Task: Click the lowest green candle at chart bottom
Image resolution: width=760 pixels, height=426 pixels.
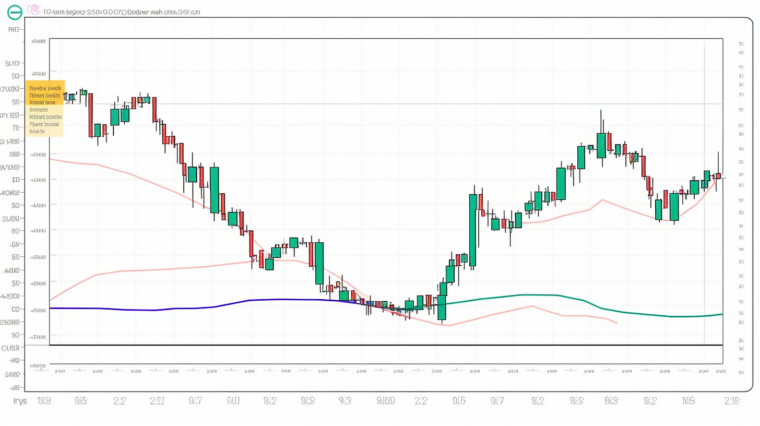Action: (441, 307)
